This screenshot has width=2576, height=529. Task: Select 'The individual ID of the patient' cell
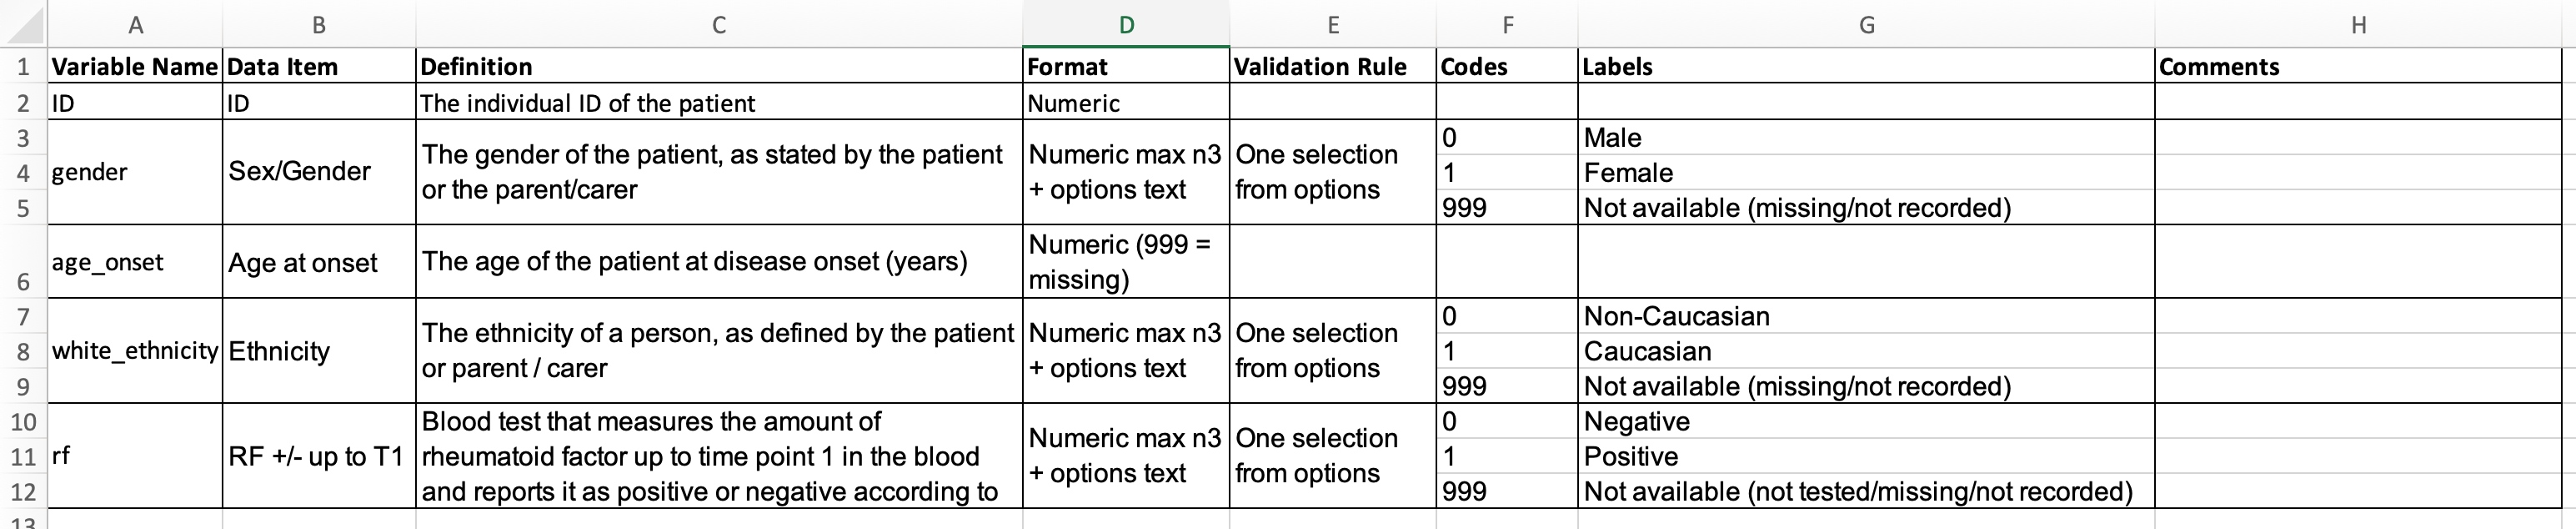(x=719, y=102)
